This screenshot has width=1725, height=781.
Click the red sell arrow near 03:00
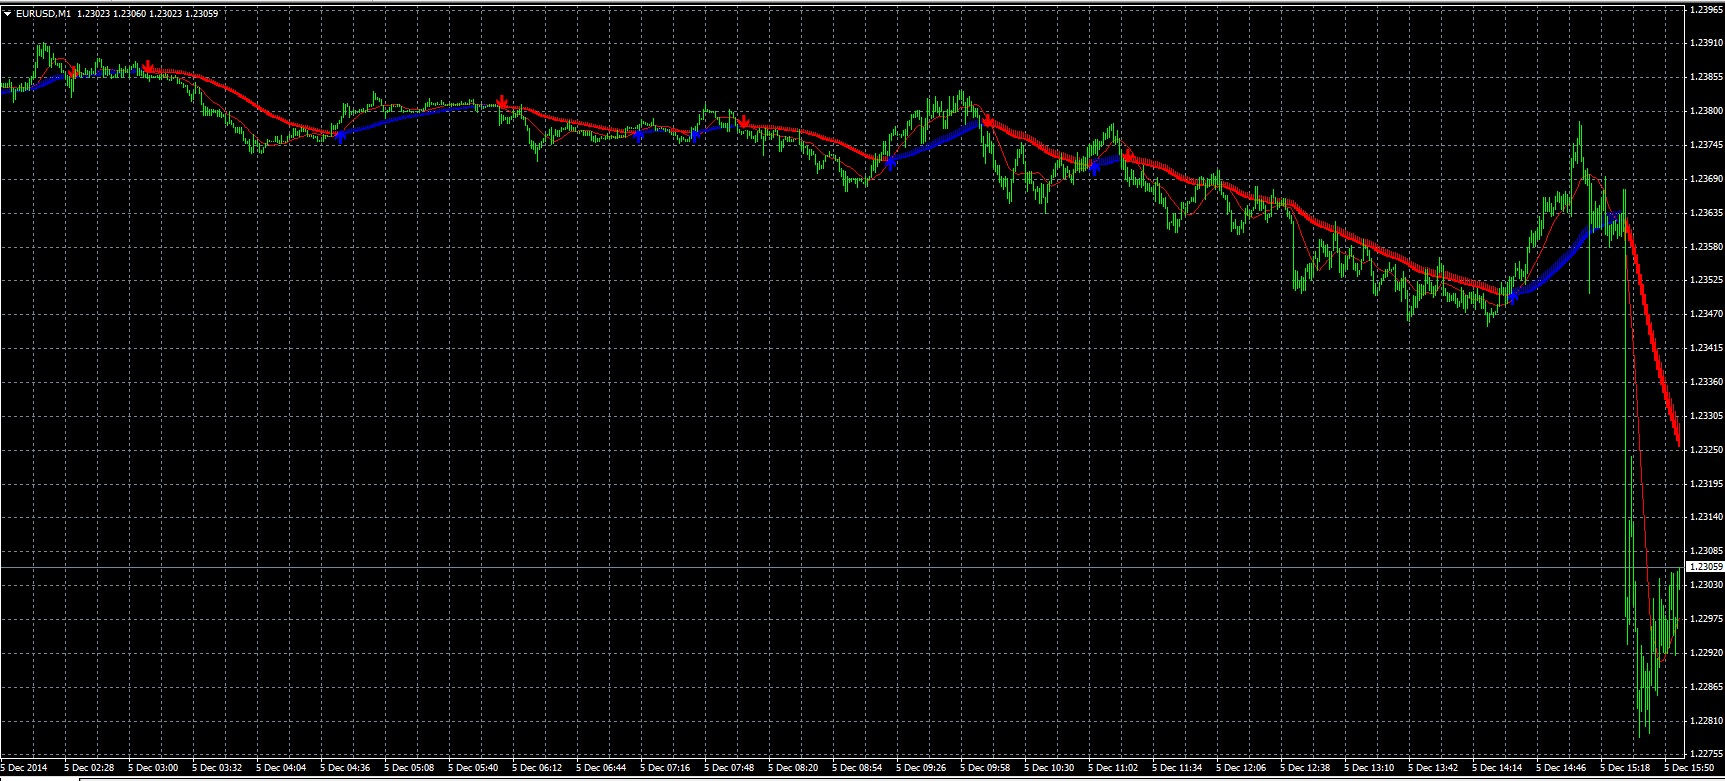click(148, 67)
